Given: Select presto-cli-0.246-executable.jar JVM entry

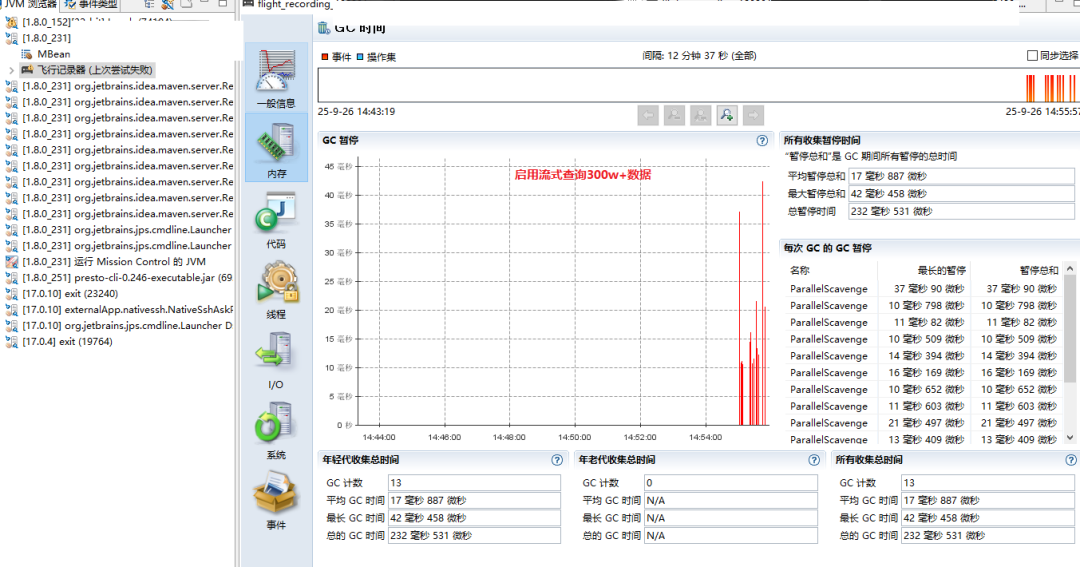Looking at the screenshot, I should pos(127,278).
